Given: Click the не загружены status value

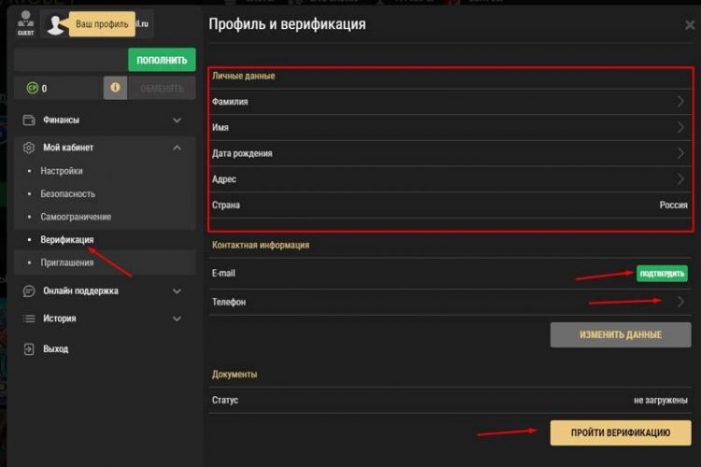Looking at the screenshot, I should pyautogui.click(x=660, y=400).
